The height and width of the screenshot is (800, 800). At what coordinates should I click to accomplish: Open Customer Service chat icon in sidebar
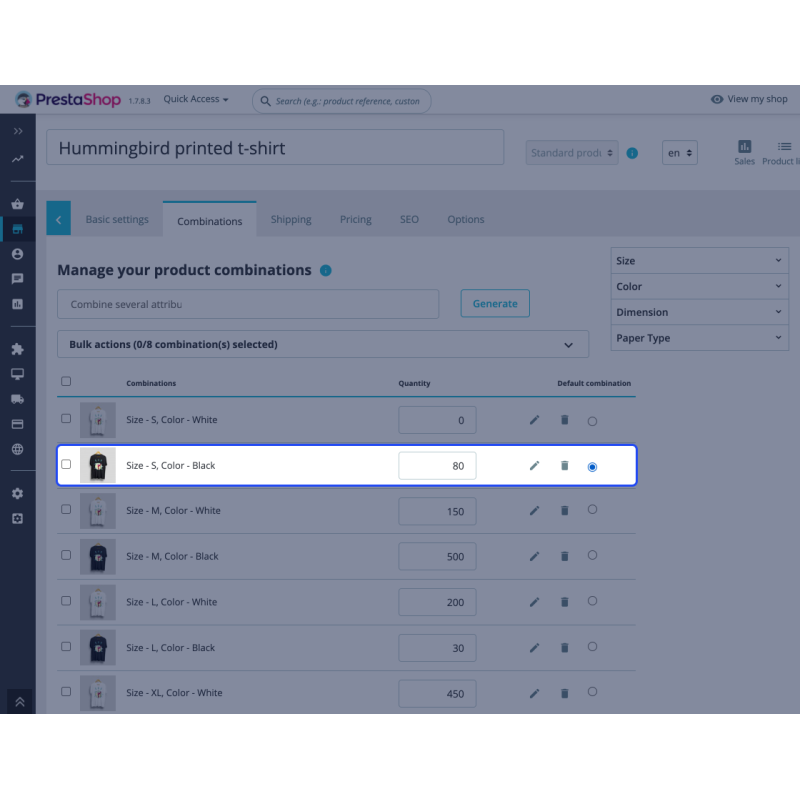[18, 279]
